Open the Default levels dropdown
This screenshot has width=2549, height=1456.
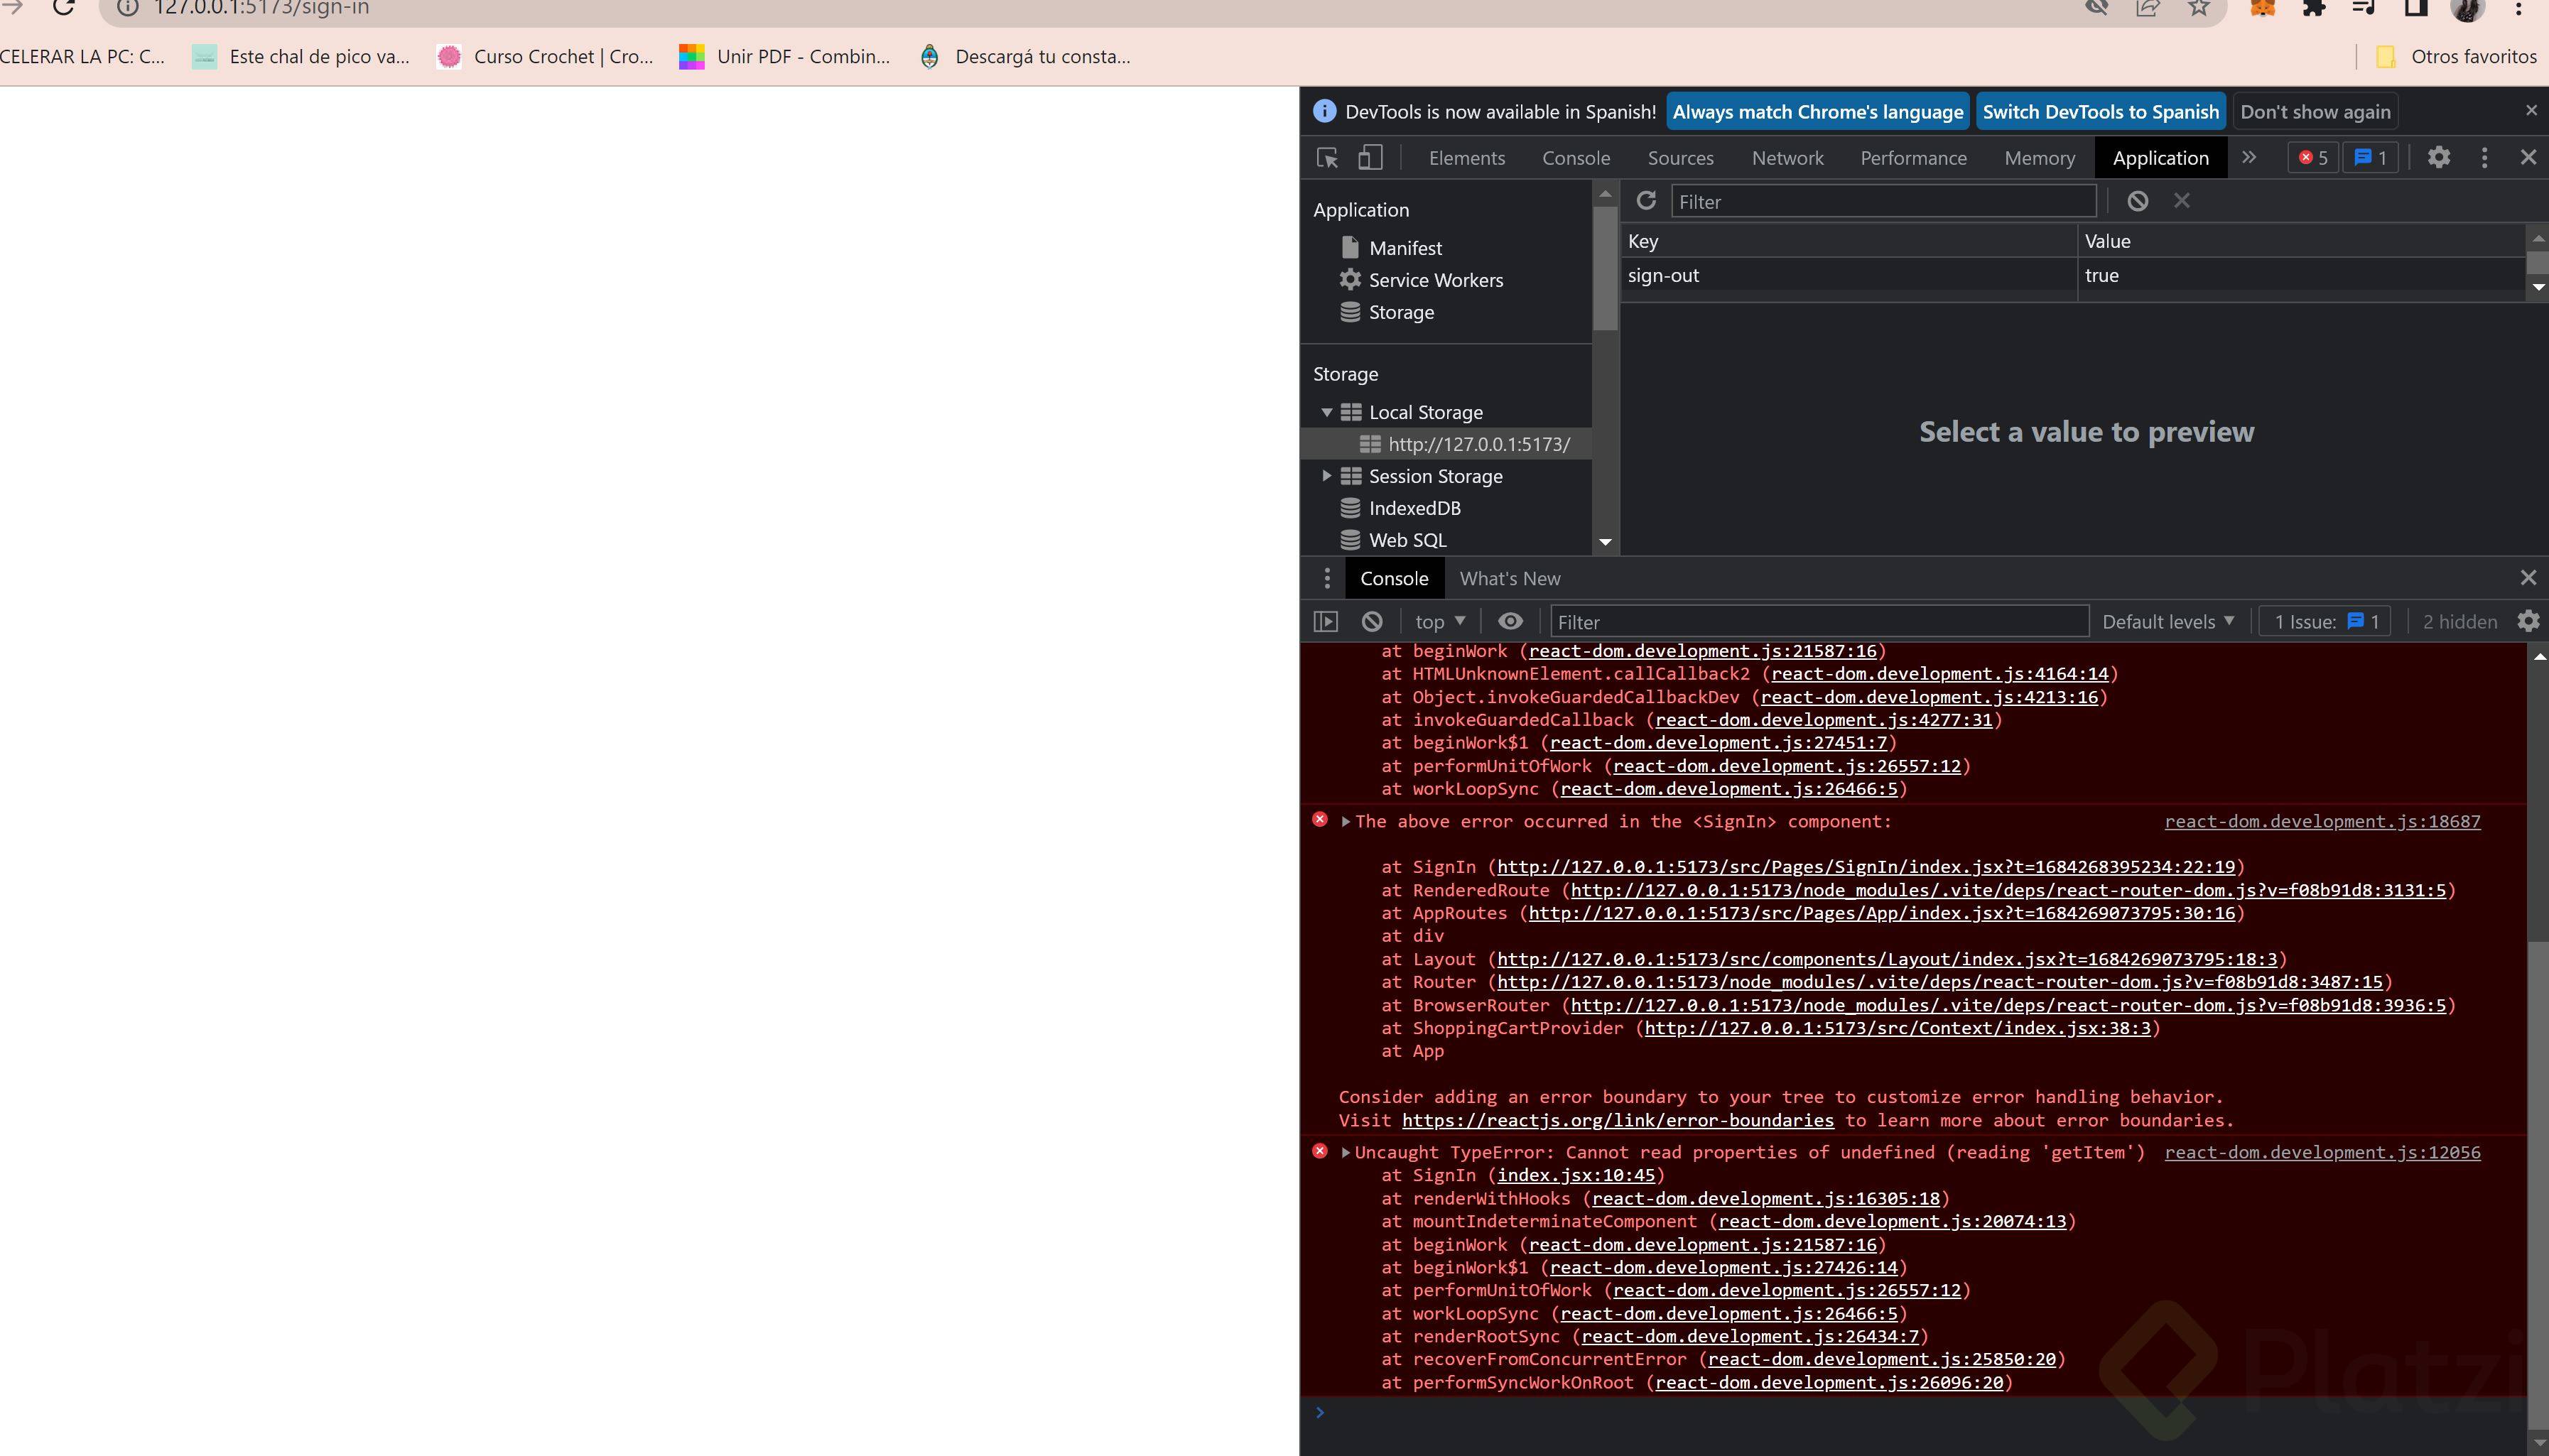tap(2167, 621)
